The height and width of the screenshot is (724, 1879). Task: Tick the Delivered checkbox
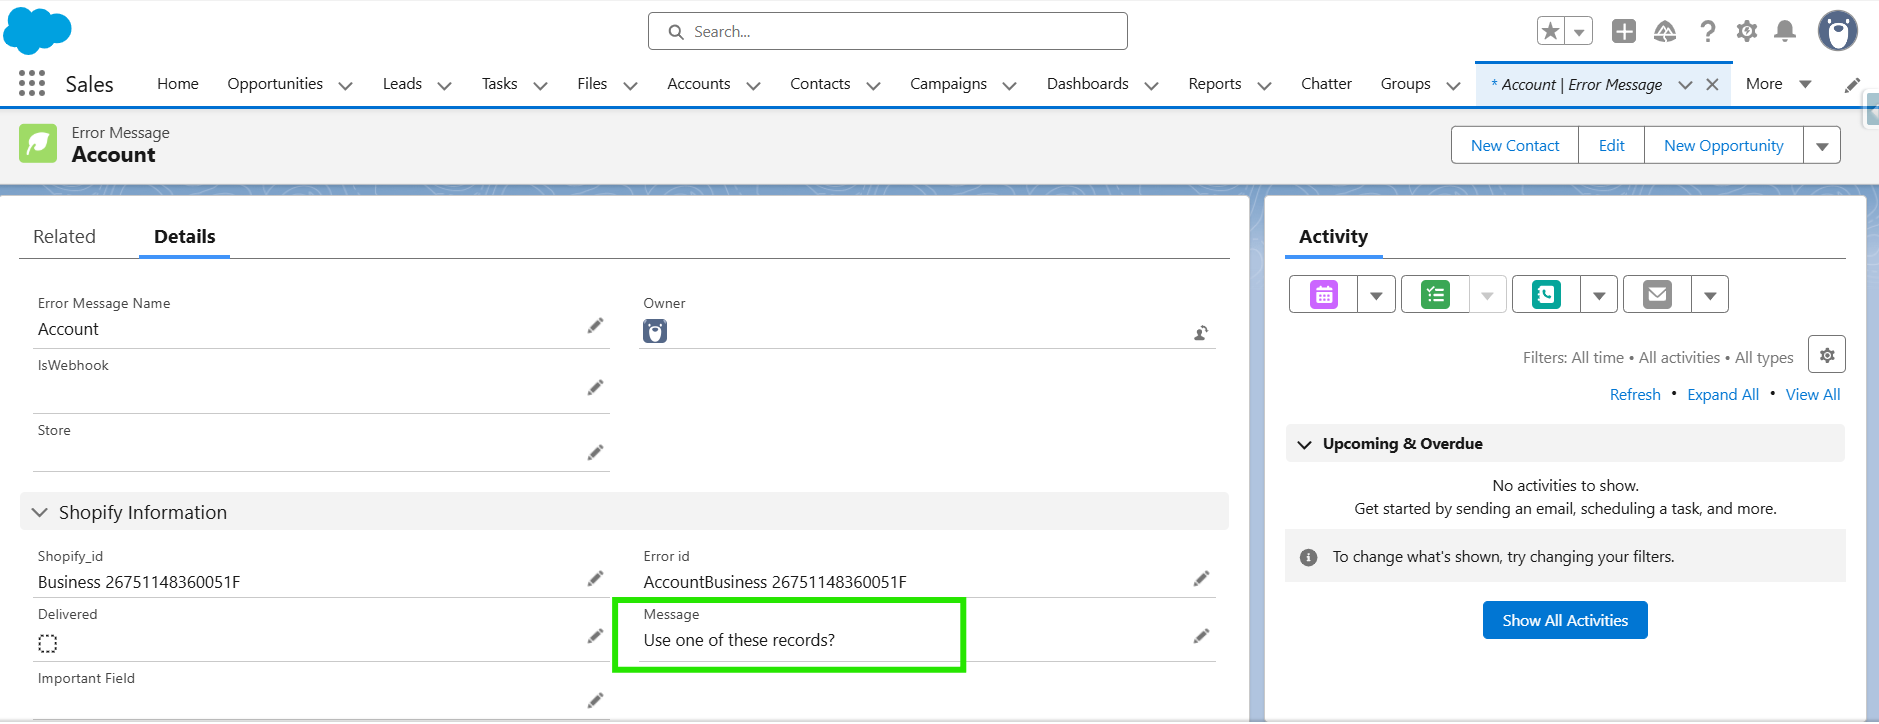pos(48,643)
